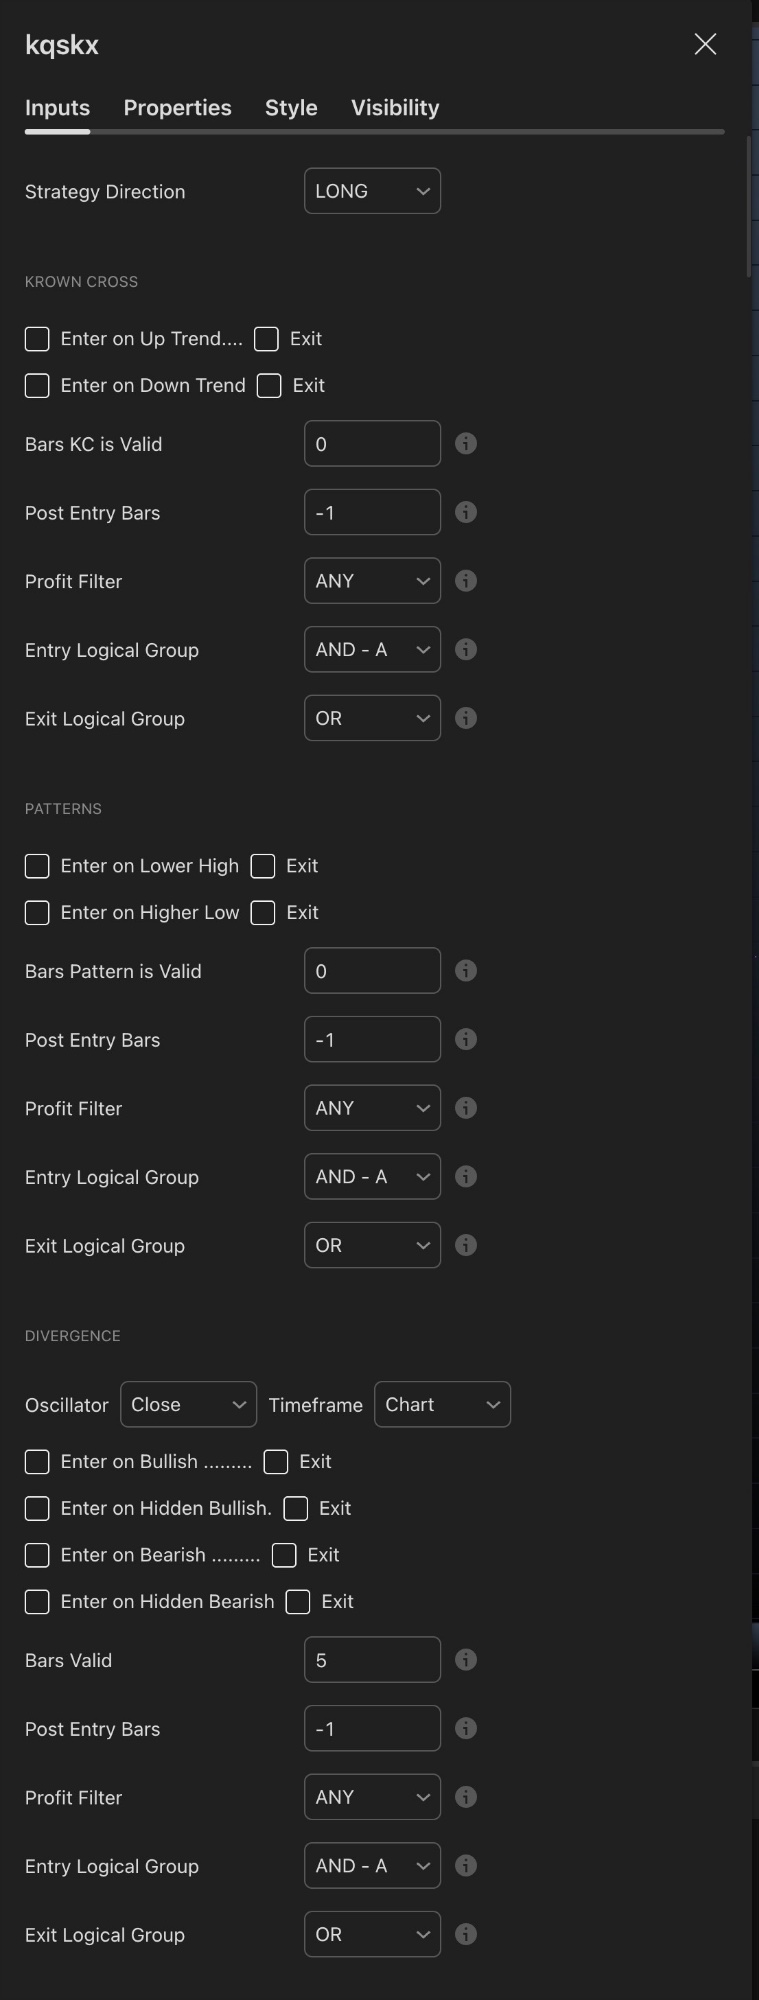Open info for Krown Cross Entry Logical Group
The height and width of the screenshot is (2000, 759).
(465, 649)
